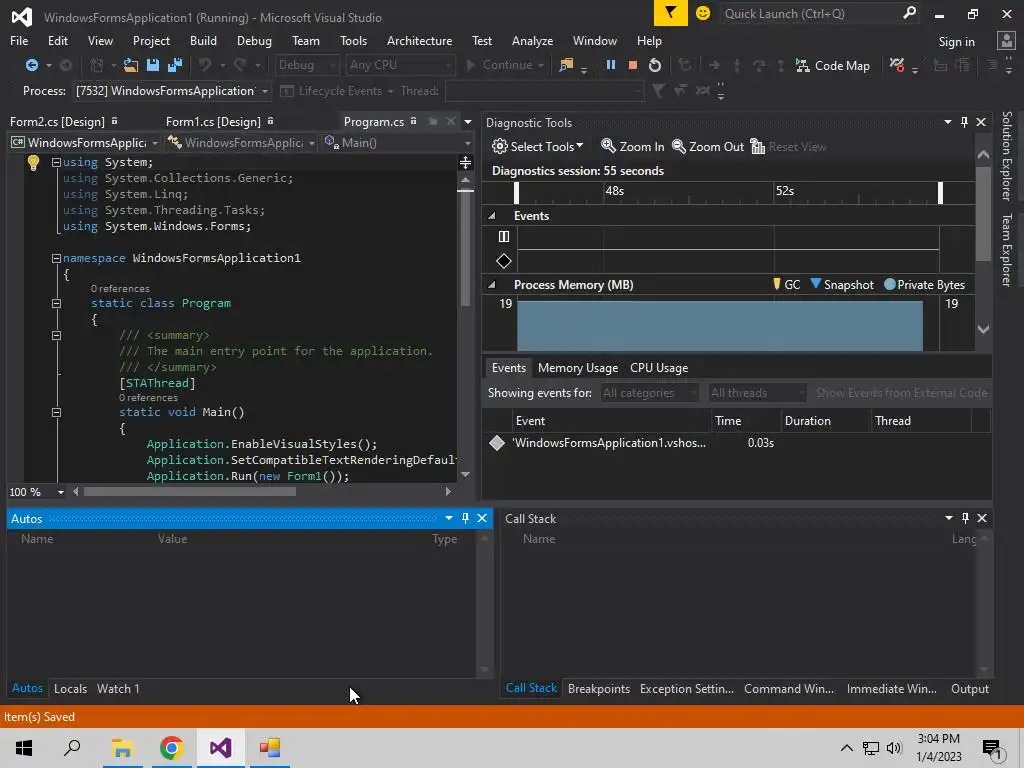Open Select Tools gear in Diagnostic Tools
Image resolution: width=1024 pixels, height=768 pixels.
pos(537,146)
